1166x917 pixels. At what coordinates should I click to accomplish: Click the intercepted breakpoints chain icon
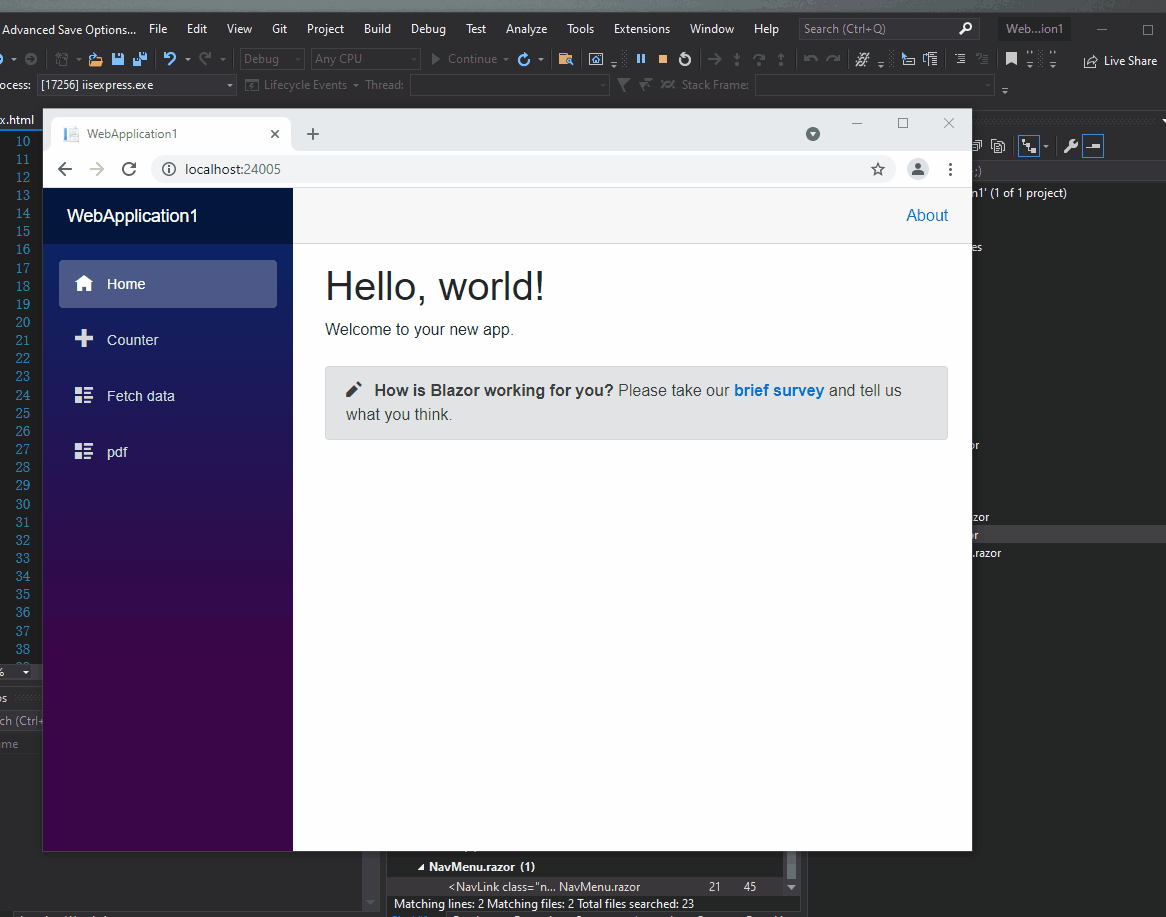click(x=862, y=59)
